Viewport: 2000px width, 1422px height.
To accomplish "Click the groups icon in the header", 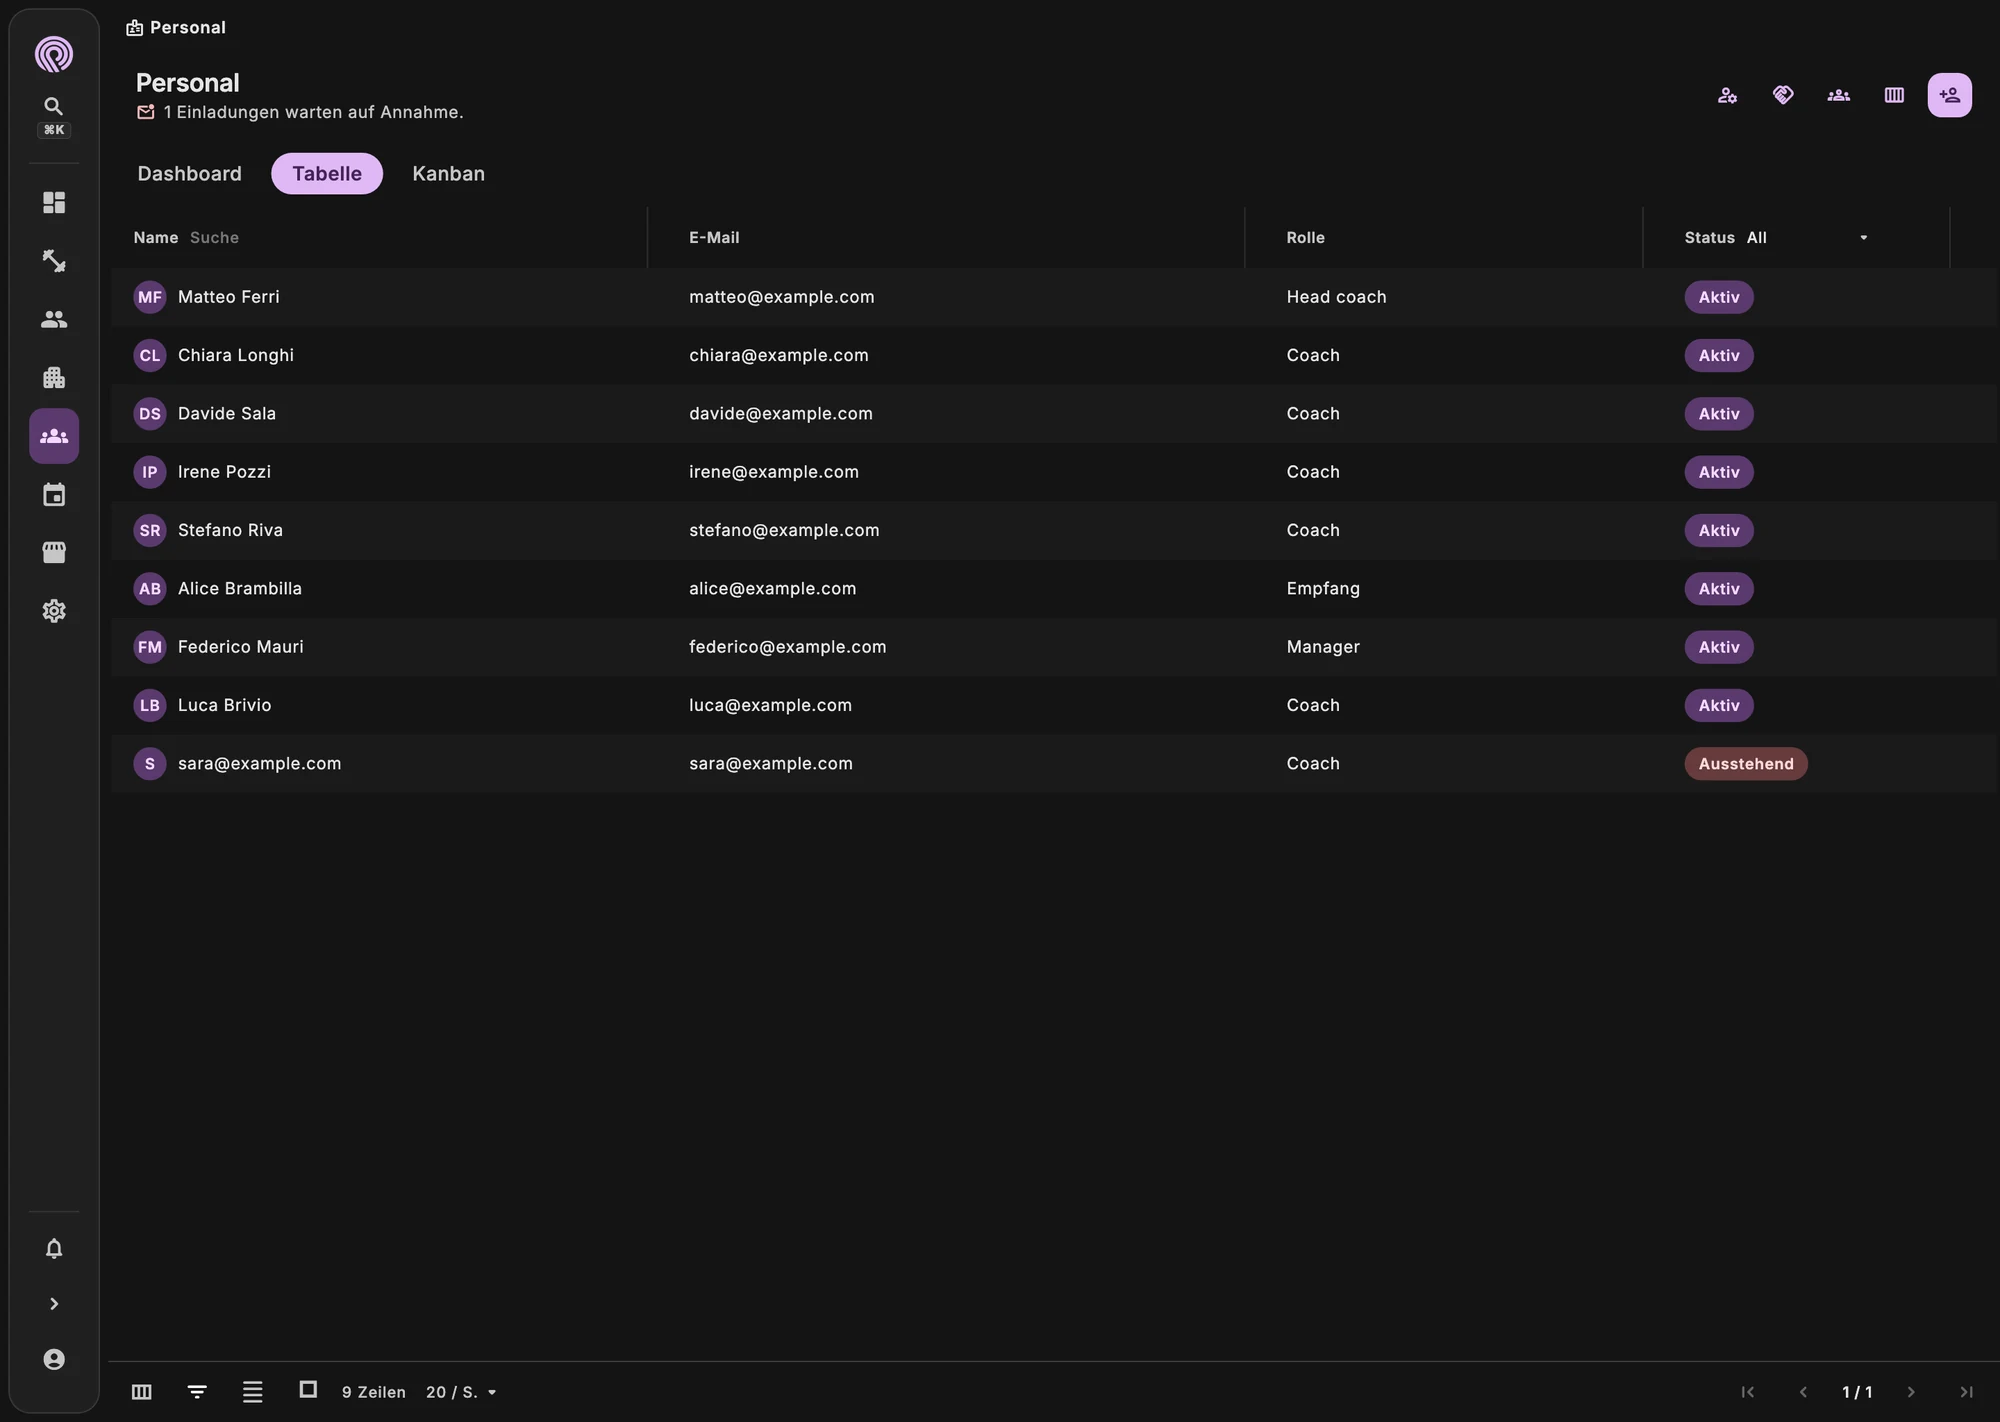I will pos(1838,95).
